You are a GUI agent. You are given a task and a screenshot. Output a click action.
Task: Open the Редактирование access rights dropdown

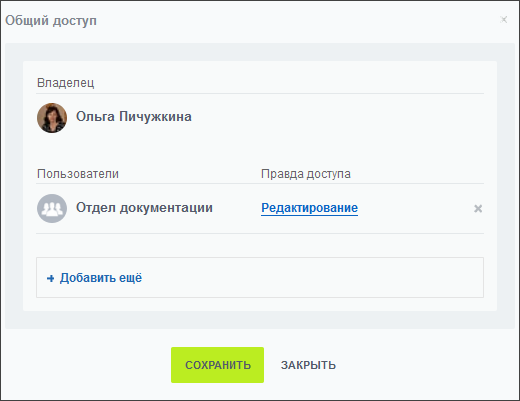309,208
